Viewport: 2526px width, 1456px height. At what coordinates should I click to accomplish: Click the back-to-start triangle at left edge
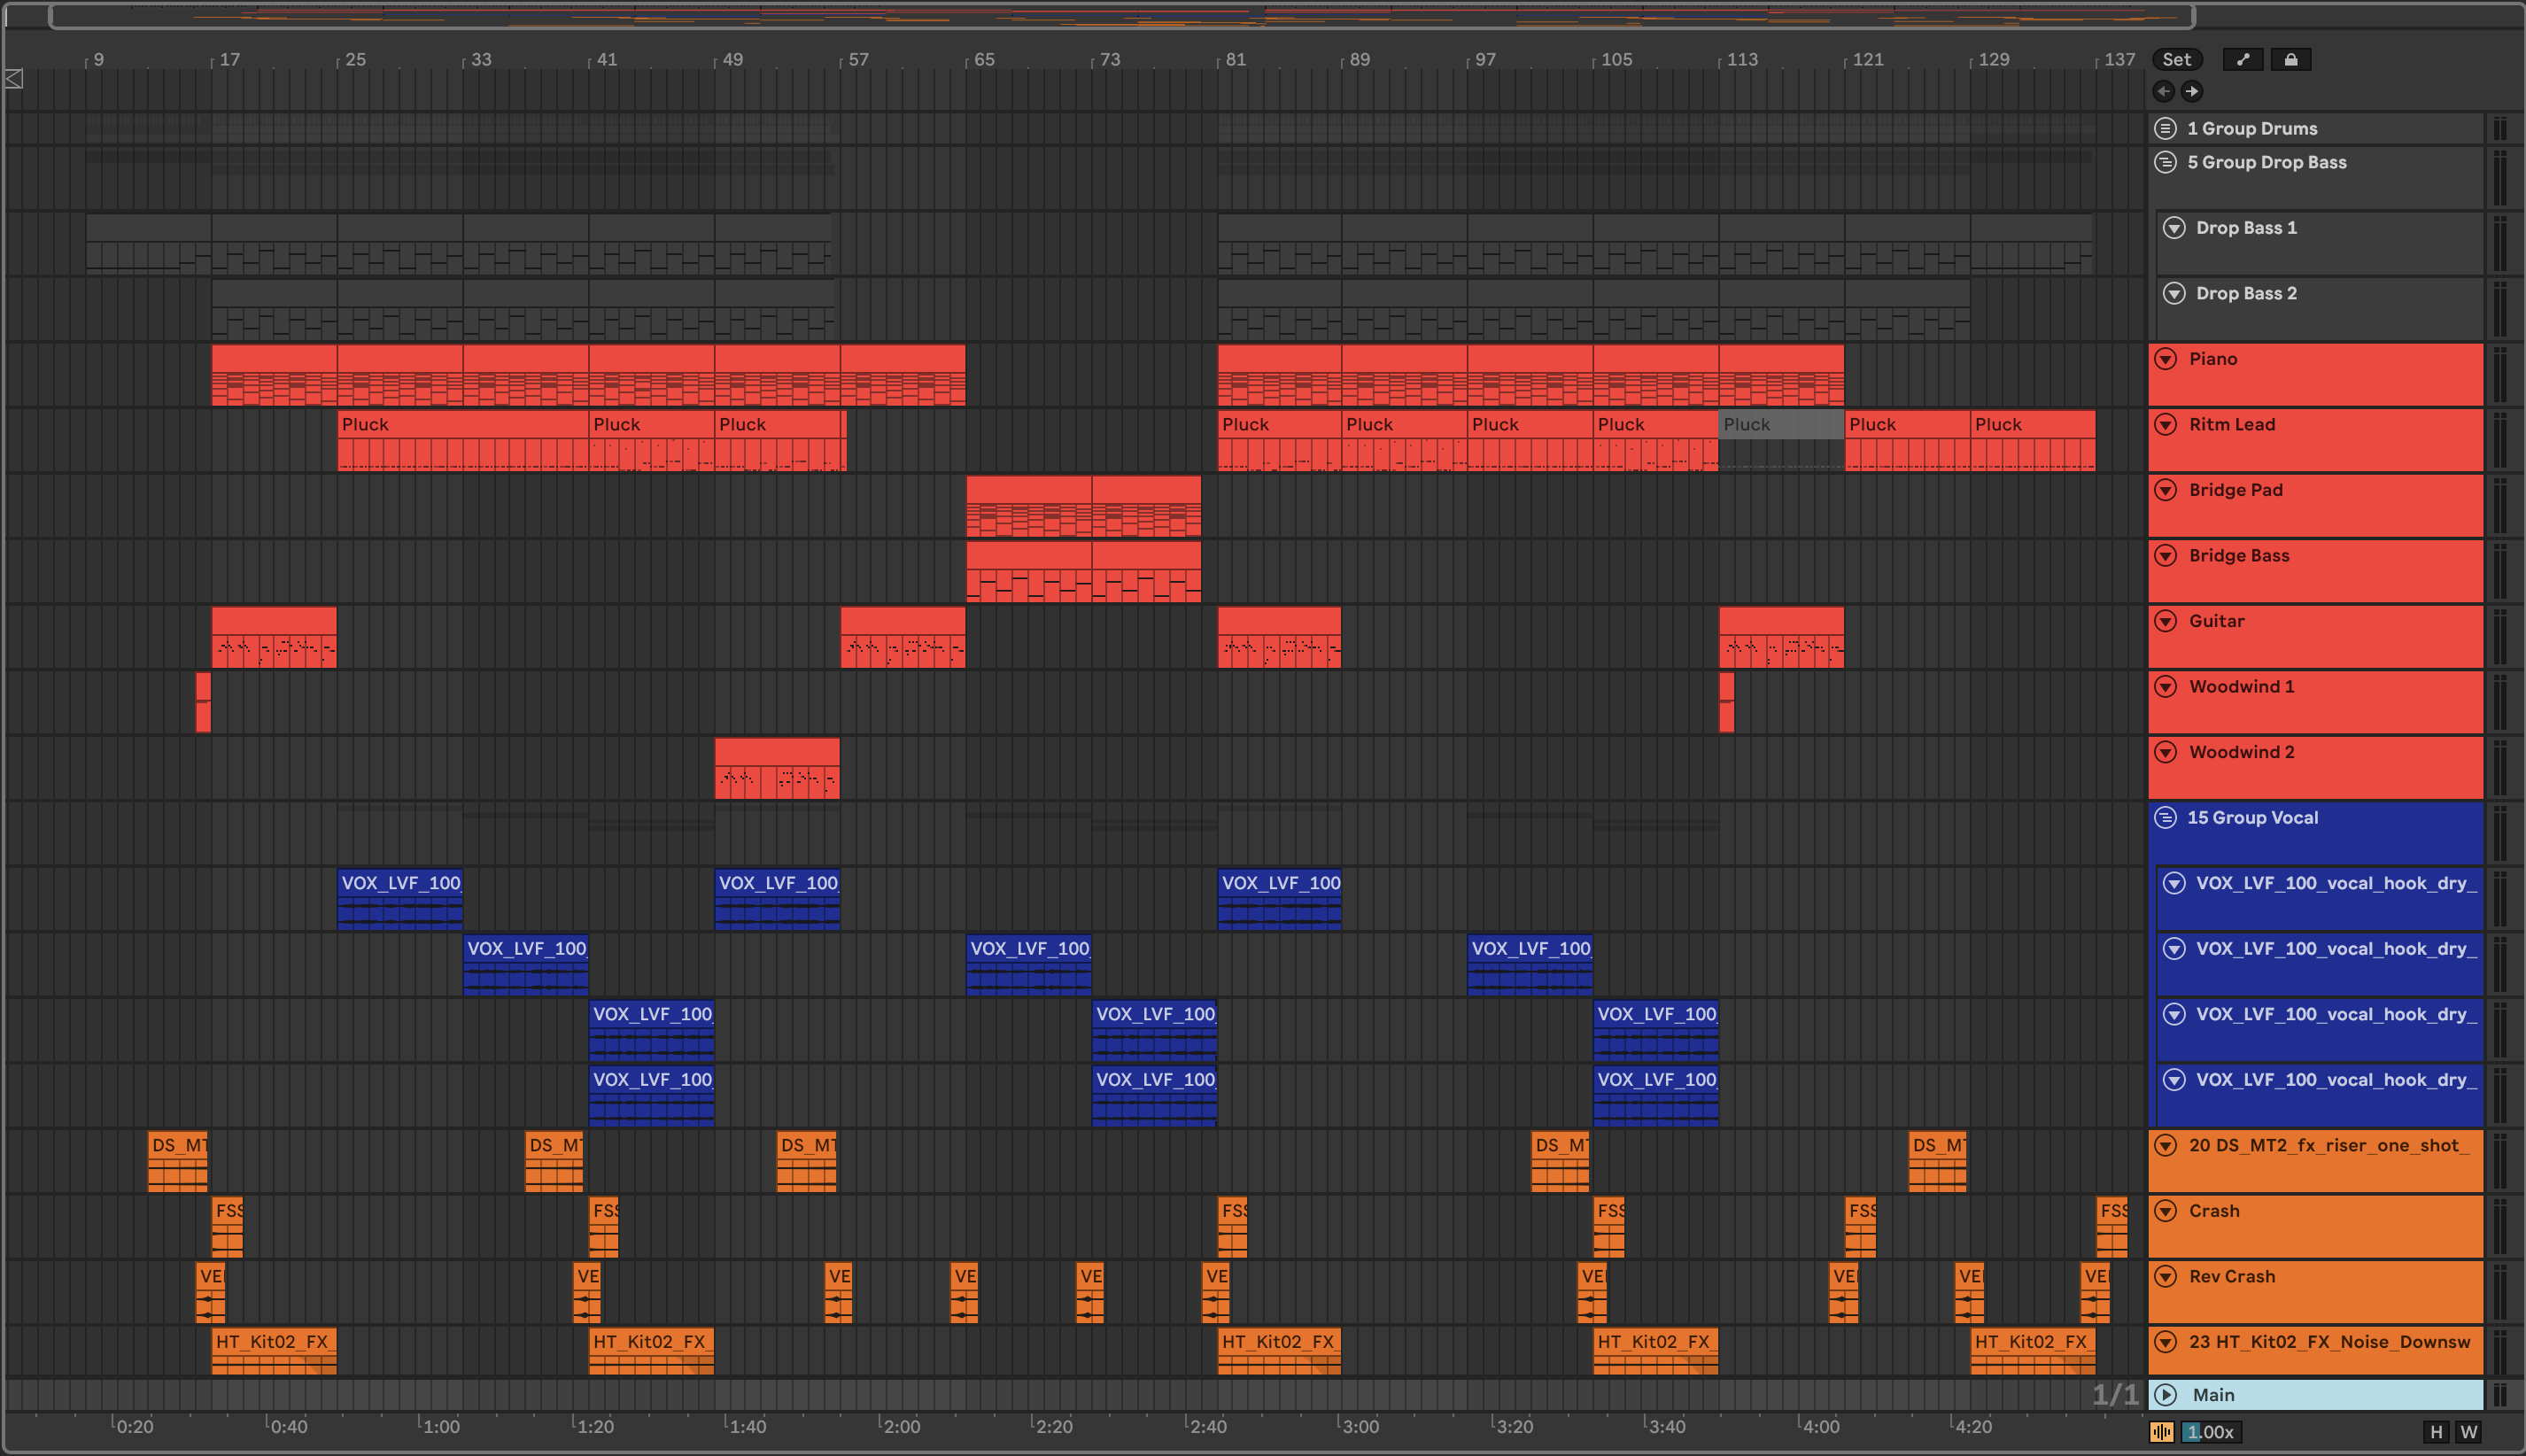coord(14,79)
